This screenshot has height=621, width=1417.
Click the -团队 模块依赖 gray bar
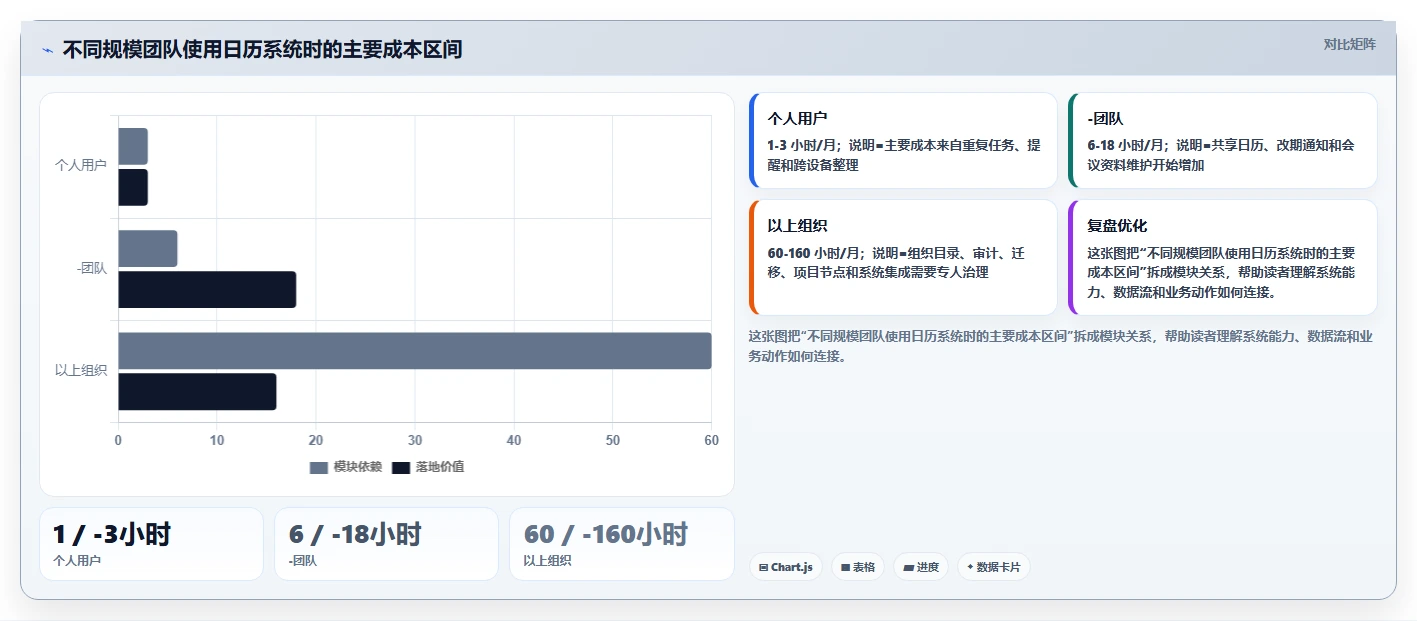pos(148,249)
